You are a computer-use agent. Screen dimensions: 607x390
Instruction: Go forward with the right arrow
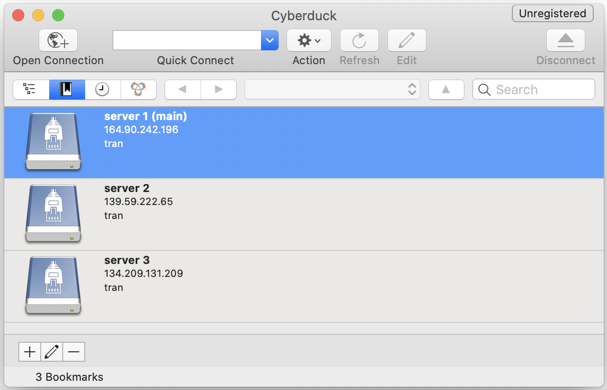tap(218, 89)
